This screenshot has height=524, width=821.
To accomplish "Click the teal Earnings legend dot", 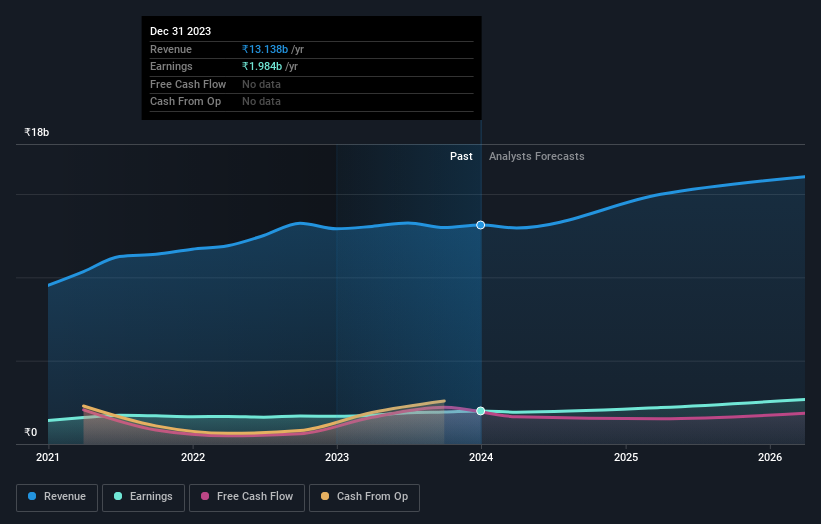I will 118,496.
